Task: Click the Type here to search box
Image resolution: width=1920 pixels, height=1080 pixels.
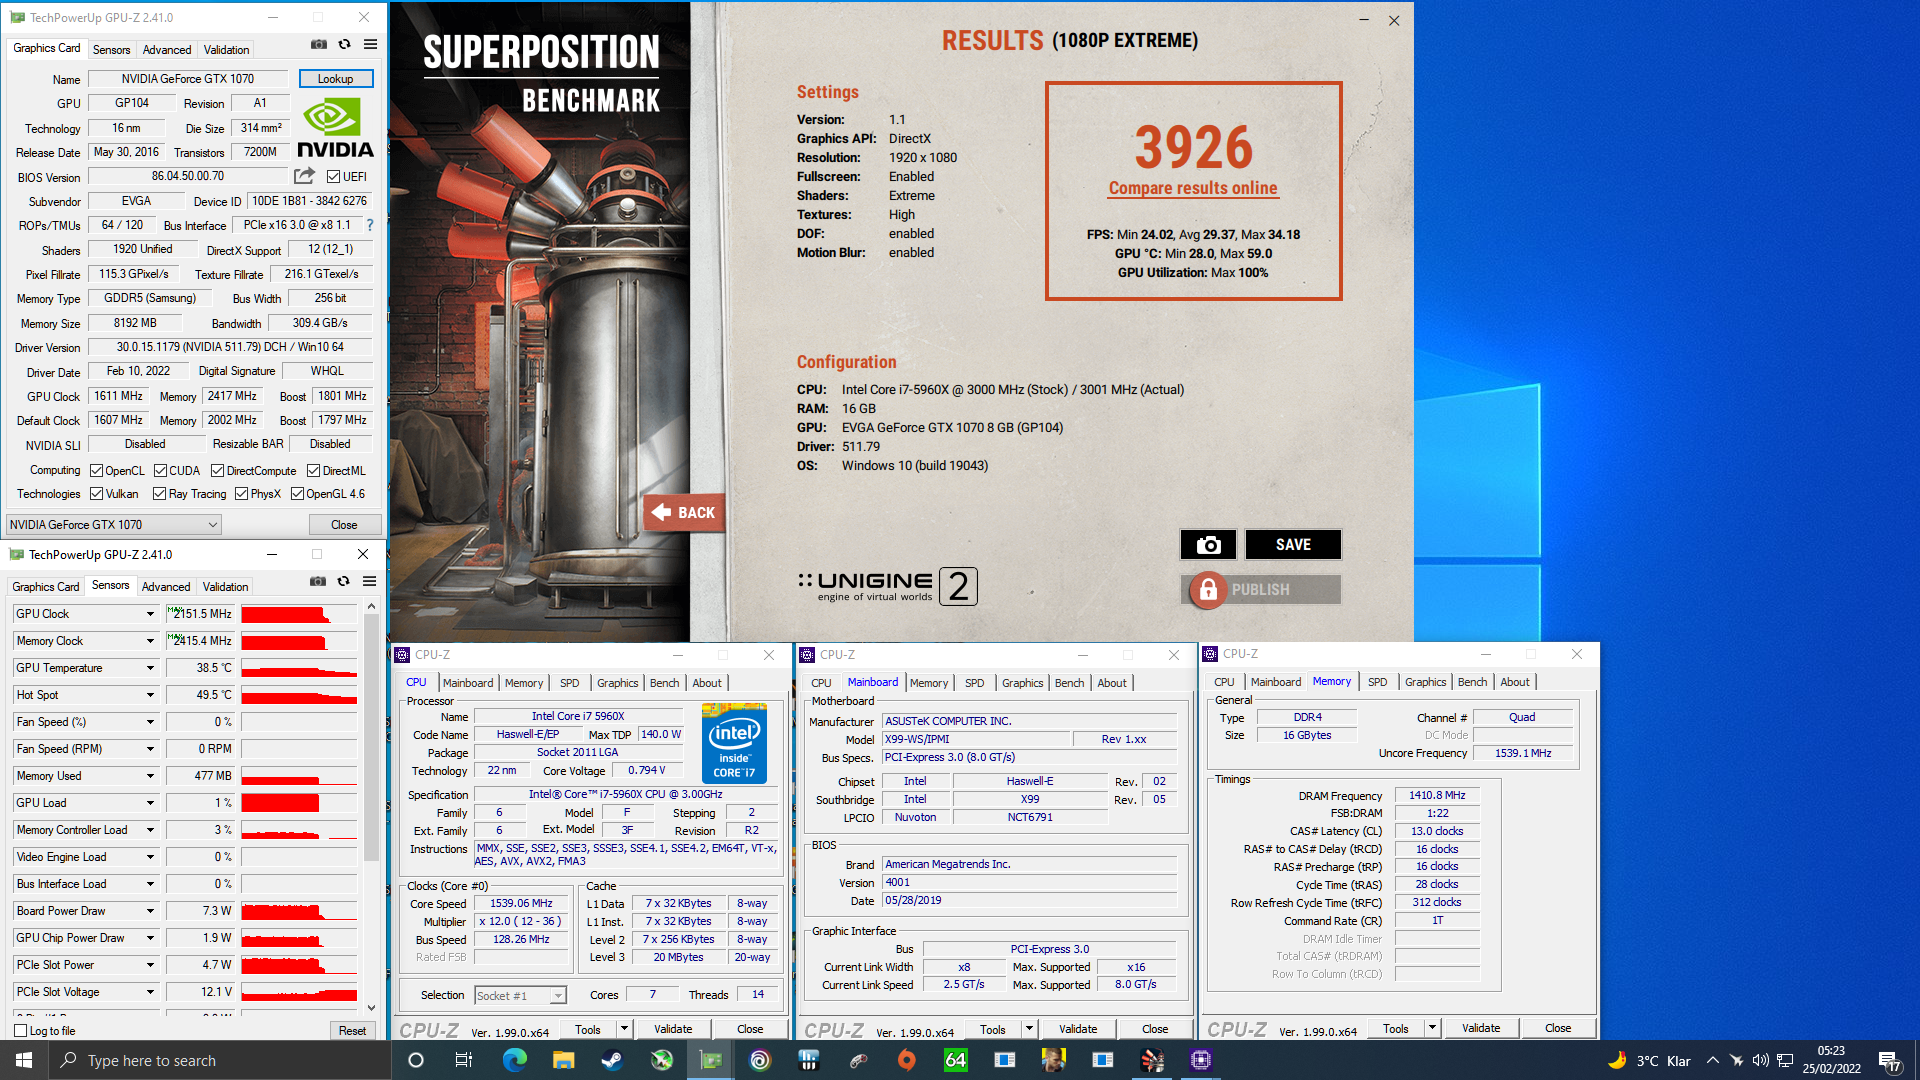Action: coord(219,1060)
